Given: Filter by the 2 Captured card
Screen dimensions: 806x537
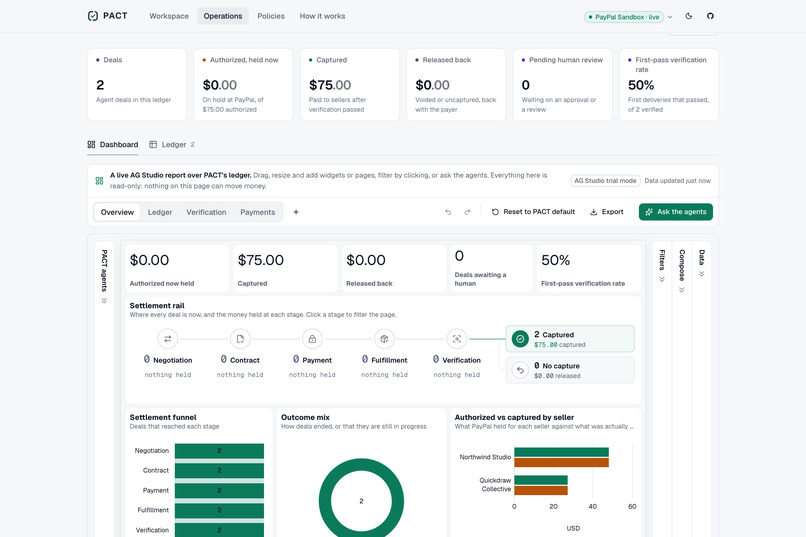Looking at the screenshot, I should point(570,339).
